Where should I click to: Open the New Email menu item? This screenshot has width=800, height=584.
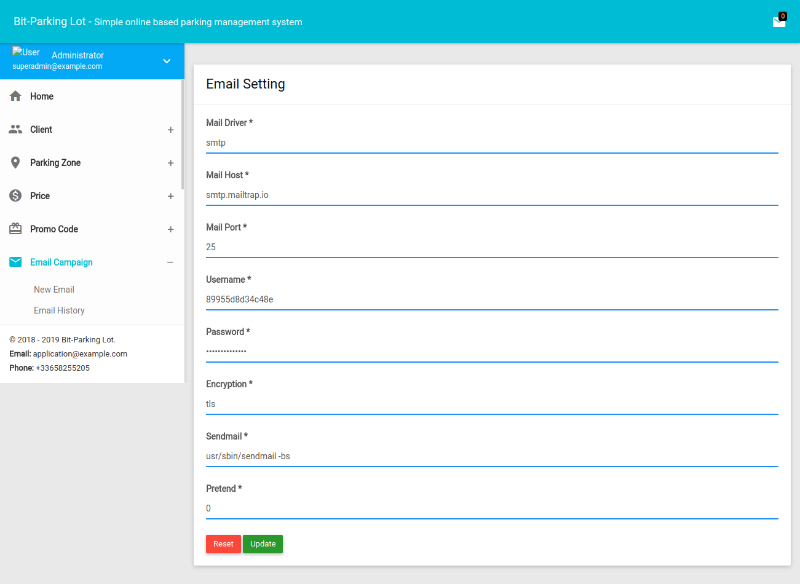pyautogui.click(x=54, y=290)
